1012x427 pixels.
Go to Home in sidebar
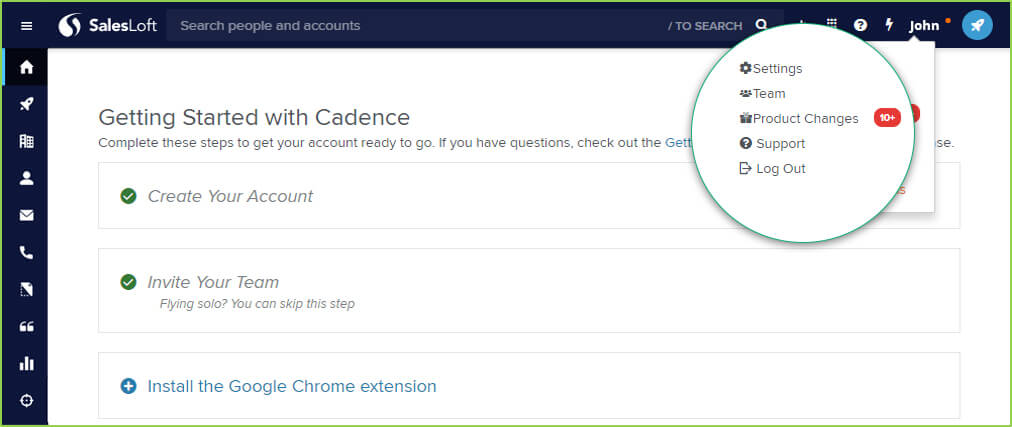click(26, 67)
